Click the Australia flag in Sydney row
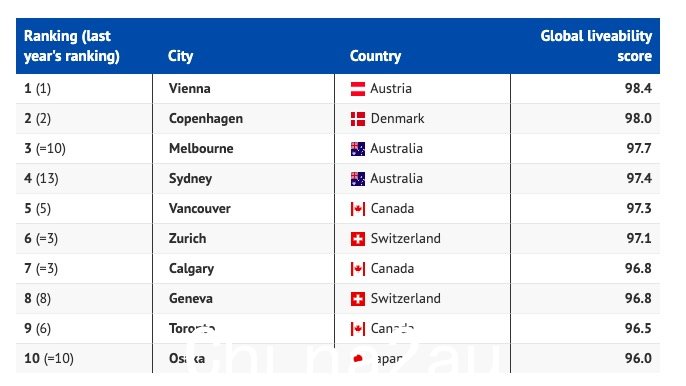 [357, 179]
